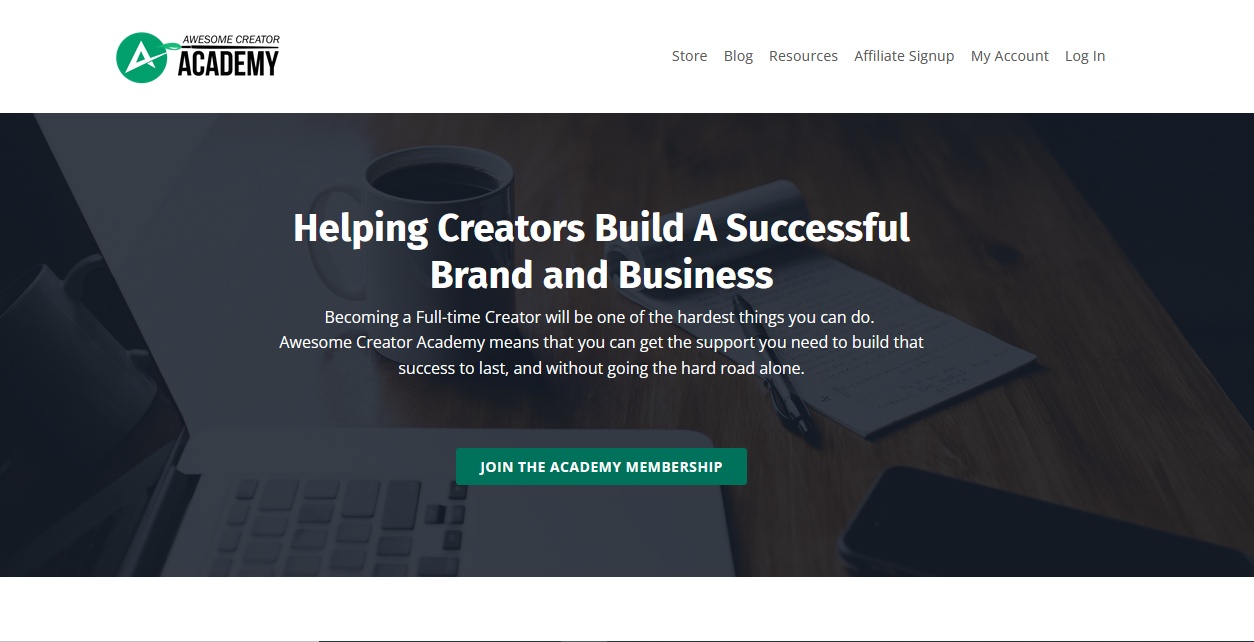1254x642 pixels.
Task: Select Log In in the header
Action: [x=1085, y=56]
